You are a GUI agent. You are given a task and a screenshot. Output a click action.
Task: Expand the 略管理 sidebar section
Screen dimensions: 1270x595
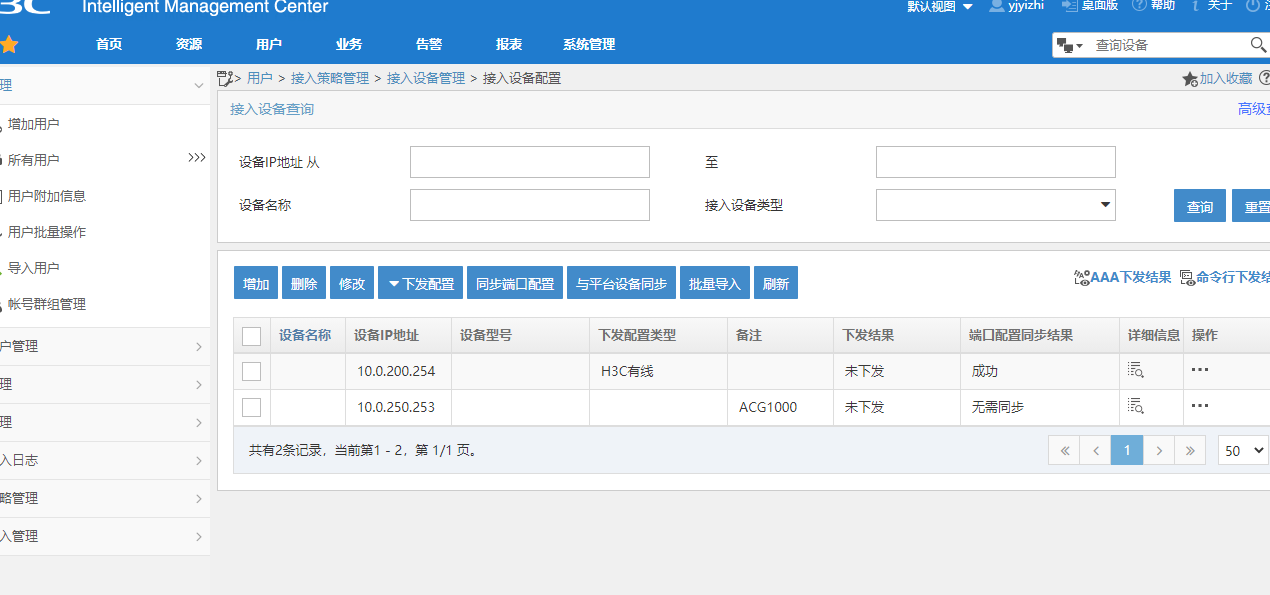(x=105, y=498)
